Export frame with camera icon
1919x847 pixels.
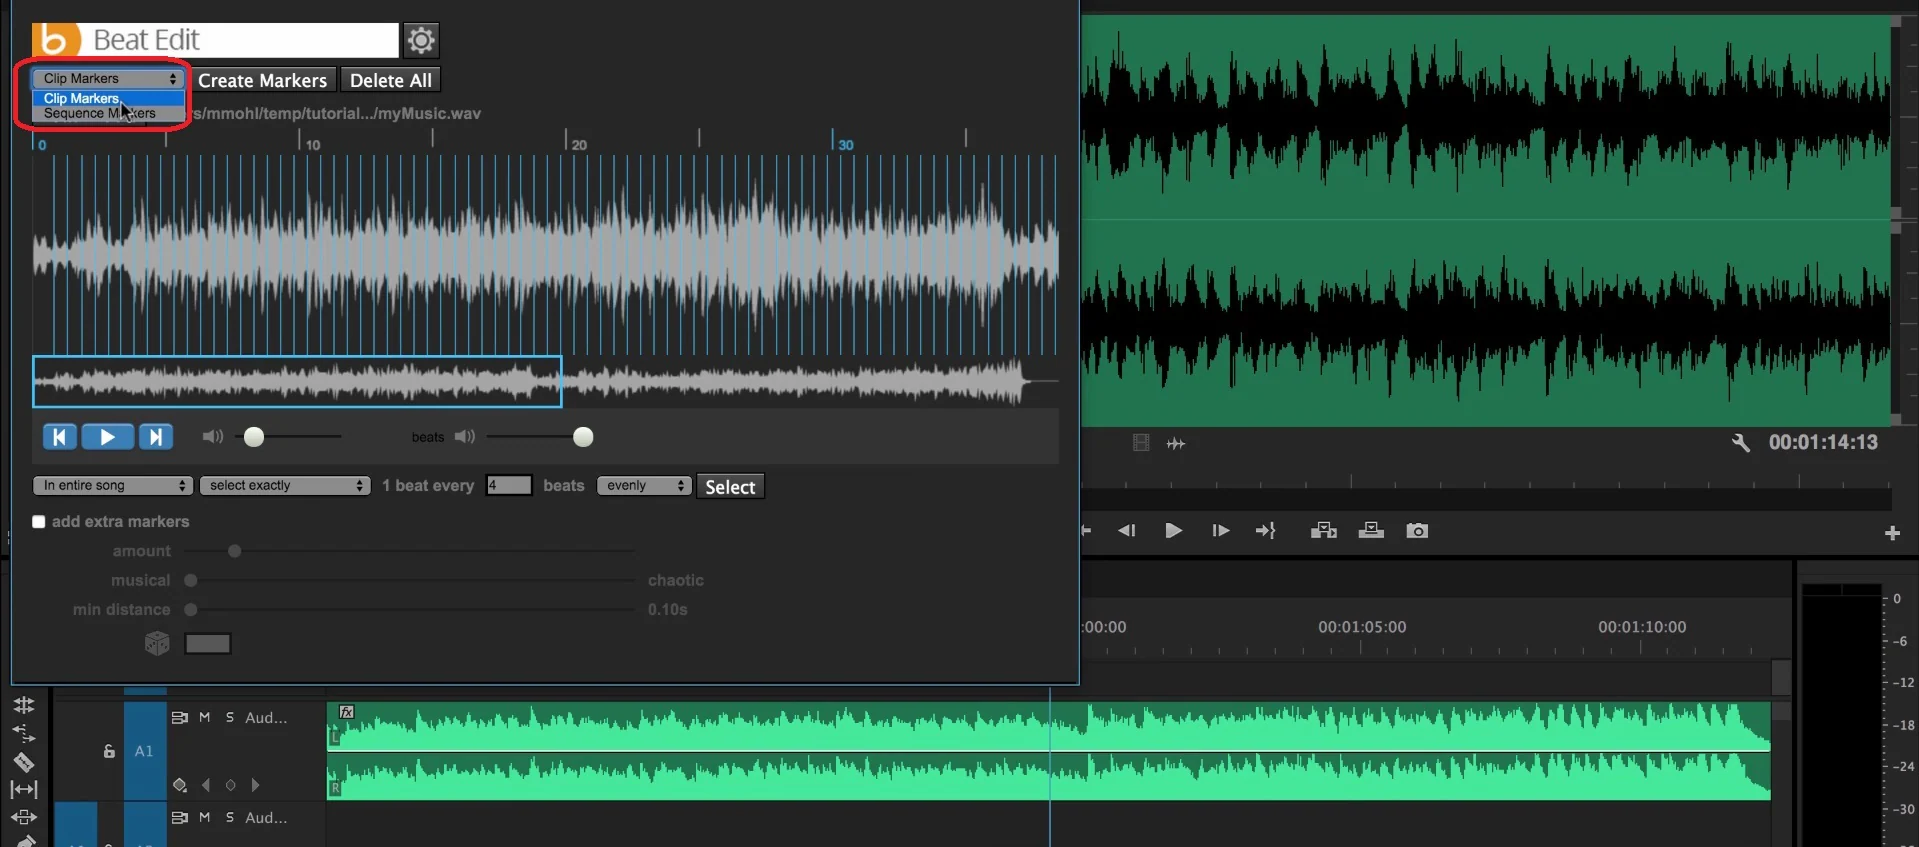1417,531
